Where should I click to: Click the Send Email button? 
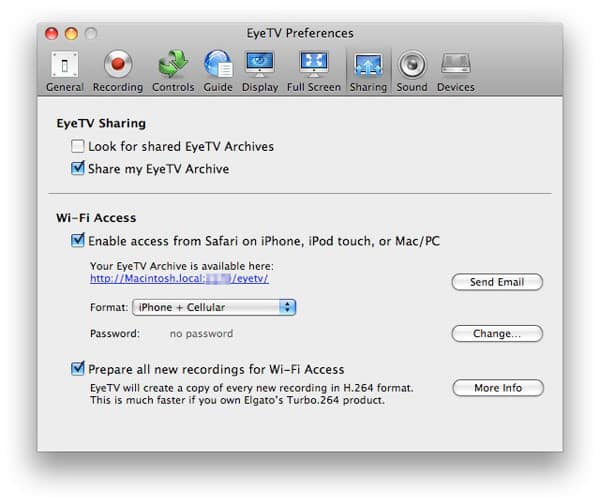(497, 282)
